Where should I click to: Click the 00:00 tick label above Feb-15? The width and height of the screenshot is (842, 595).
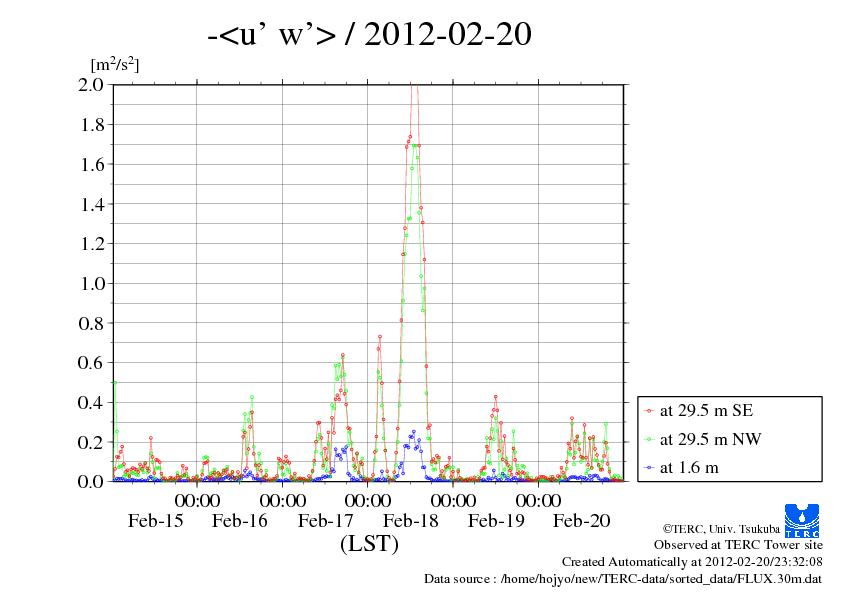(x=197, y=500)
